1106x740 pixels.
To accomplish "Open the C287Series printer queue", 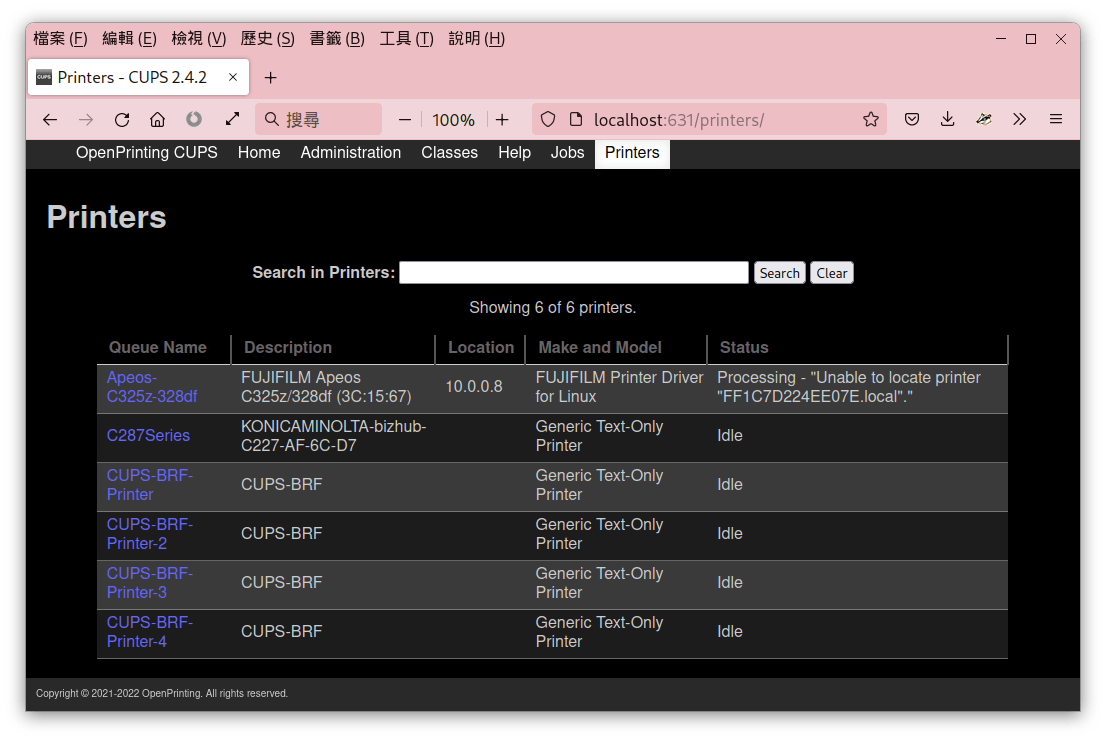I will [x=148, y=436].
